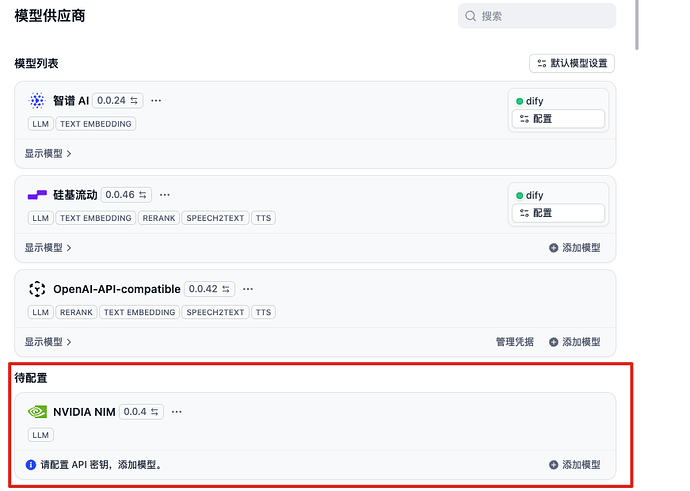Open the three-dot menu for 智谱 AI
Viewport: 690px width, 491px height.
pos(156,101)
